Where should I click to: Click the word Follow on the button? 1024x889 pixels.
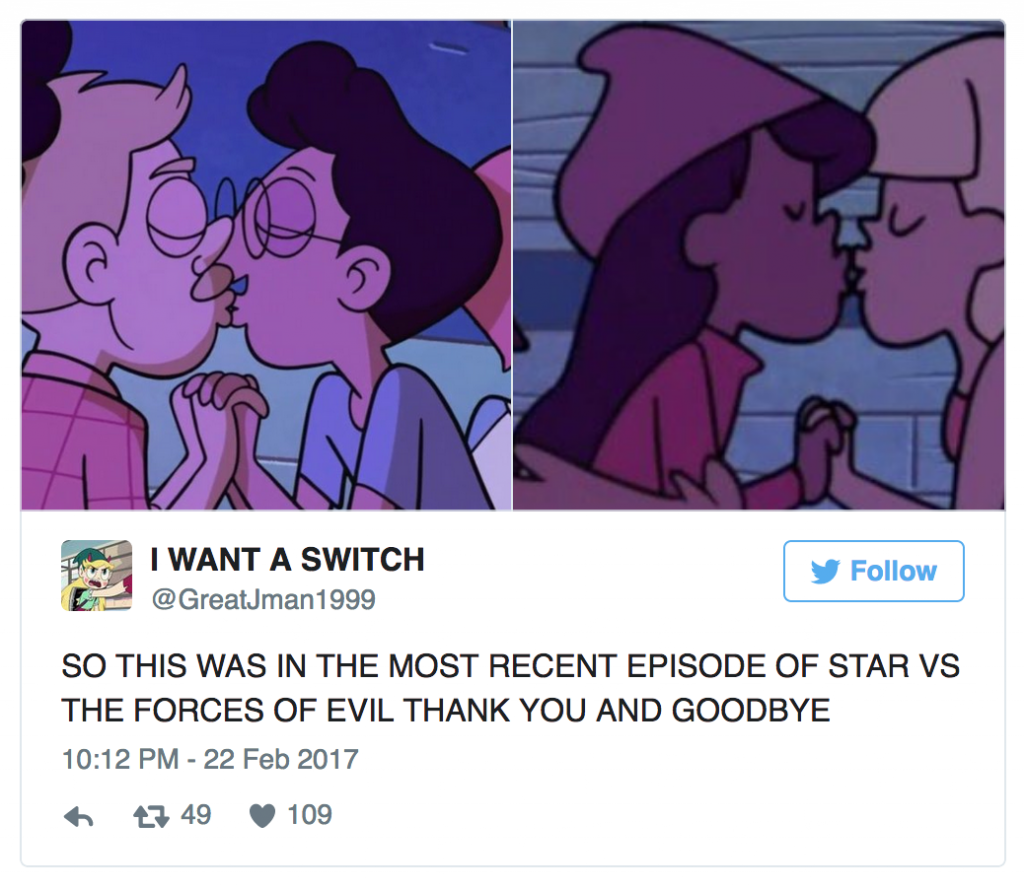(x=893, y=572)
